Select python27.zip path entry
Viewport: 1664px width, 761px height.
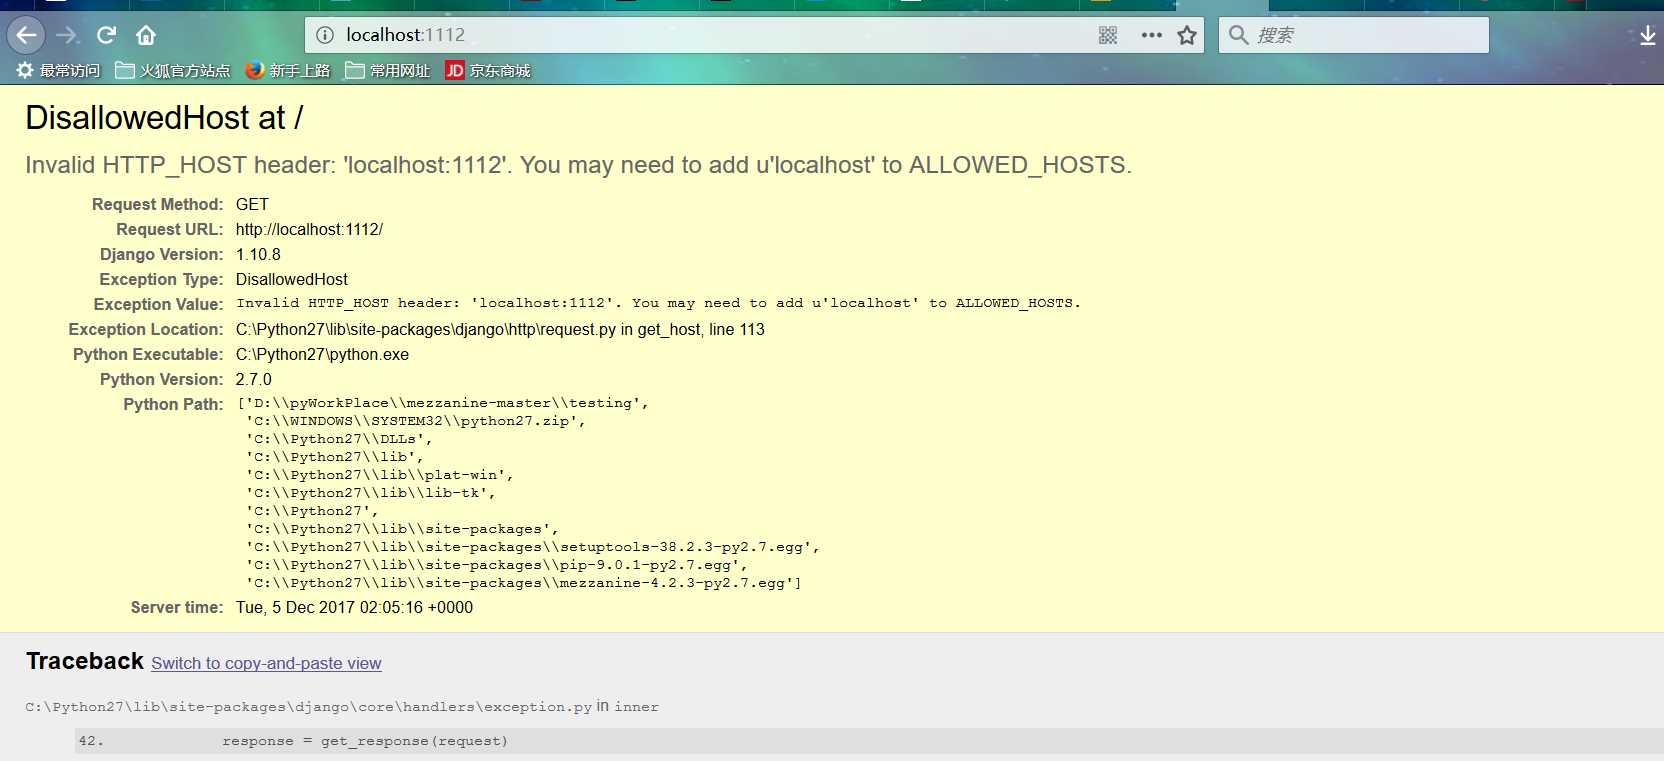416,421
